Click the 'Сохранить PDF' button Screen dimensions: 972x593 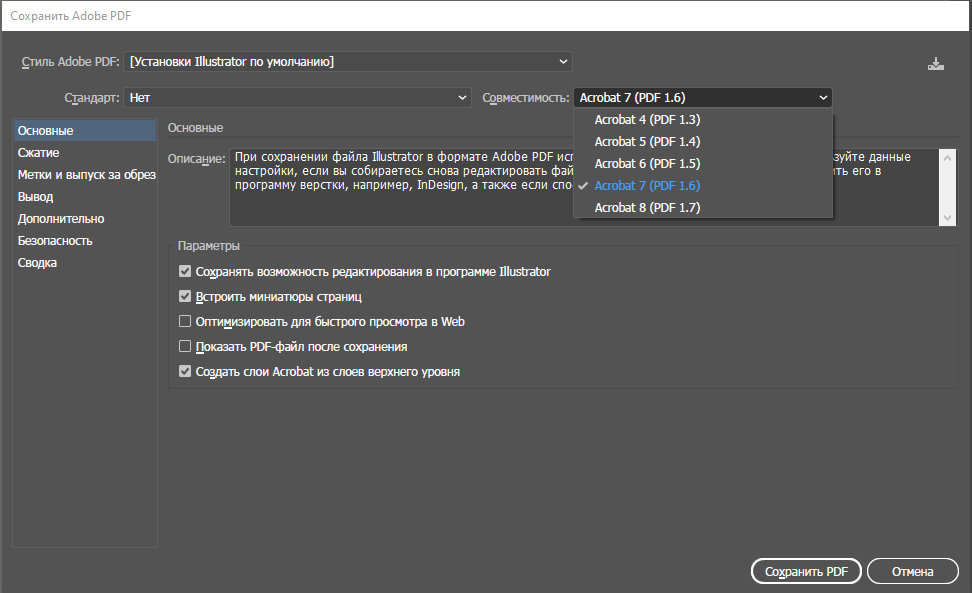point(806,571)
